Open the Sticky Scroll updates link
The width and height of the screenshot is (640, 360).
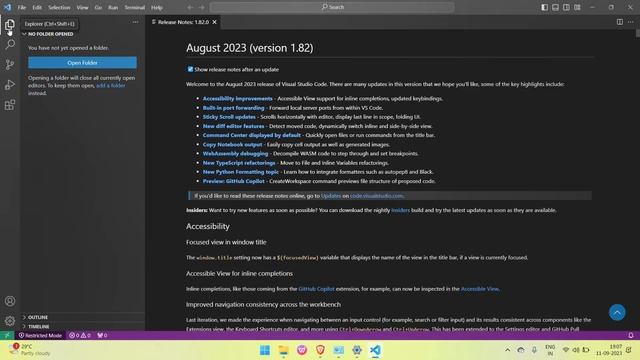[x=229, y=117]
